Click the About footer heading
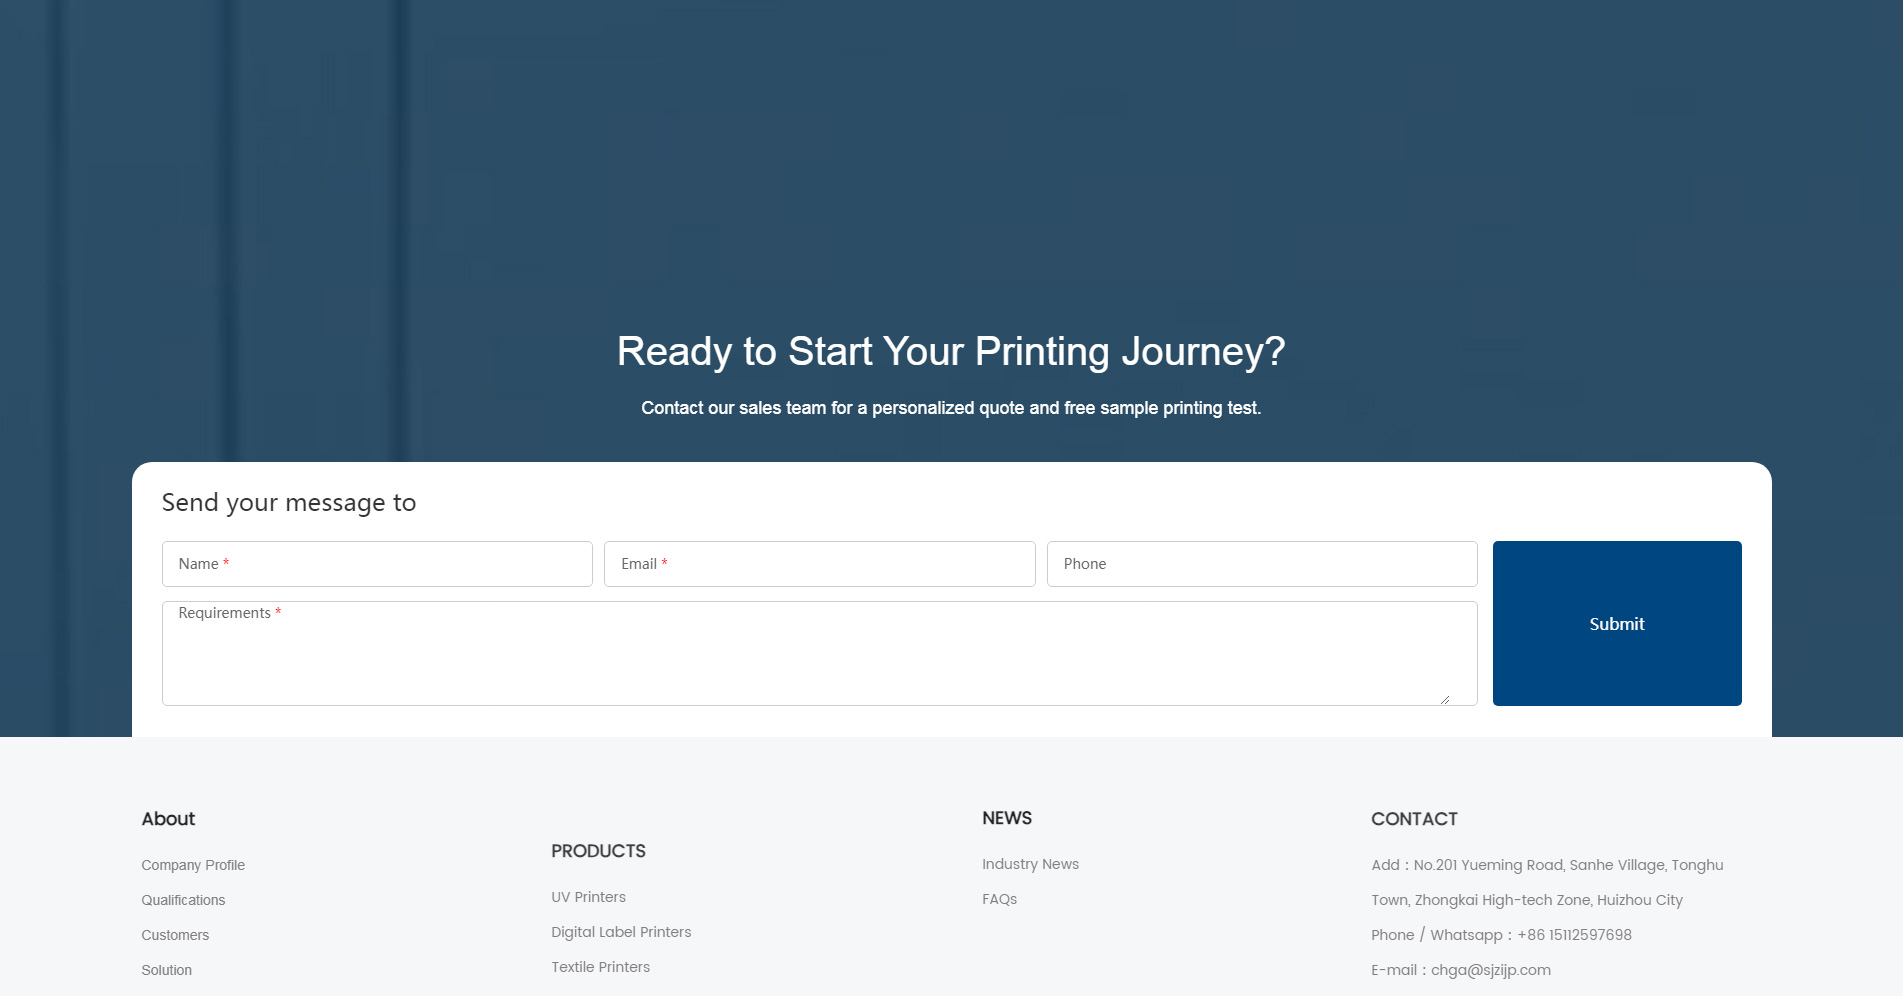 tap(168, 819)
